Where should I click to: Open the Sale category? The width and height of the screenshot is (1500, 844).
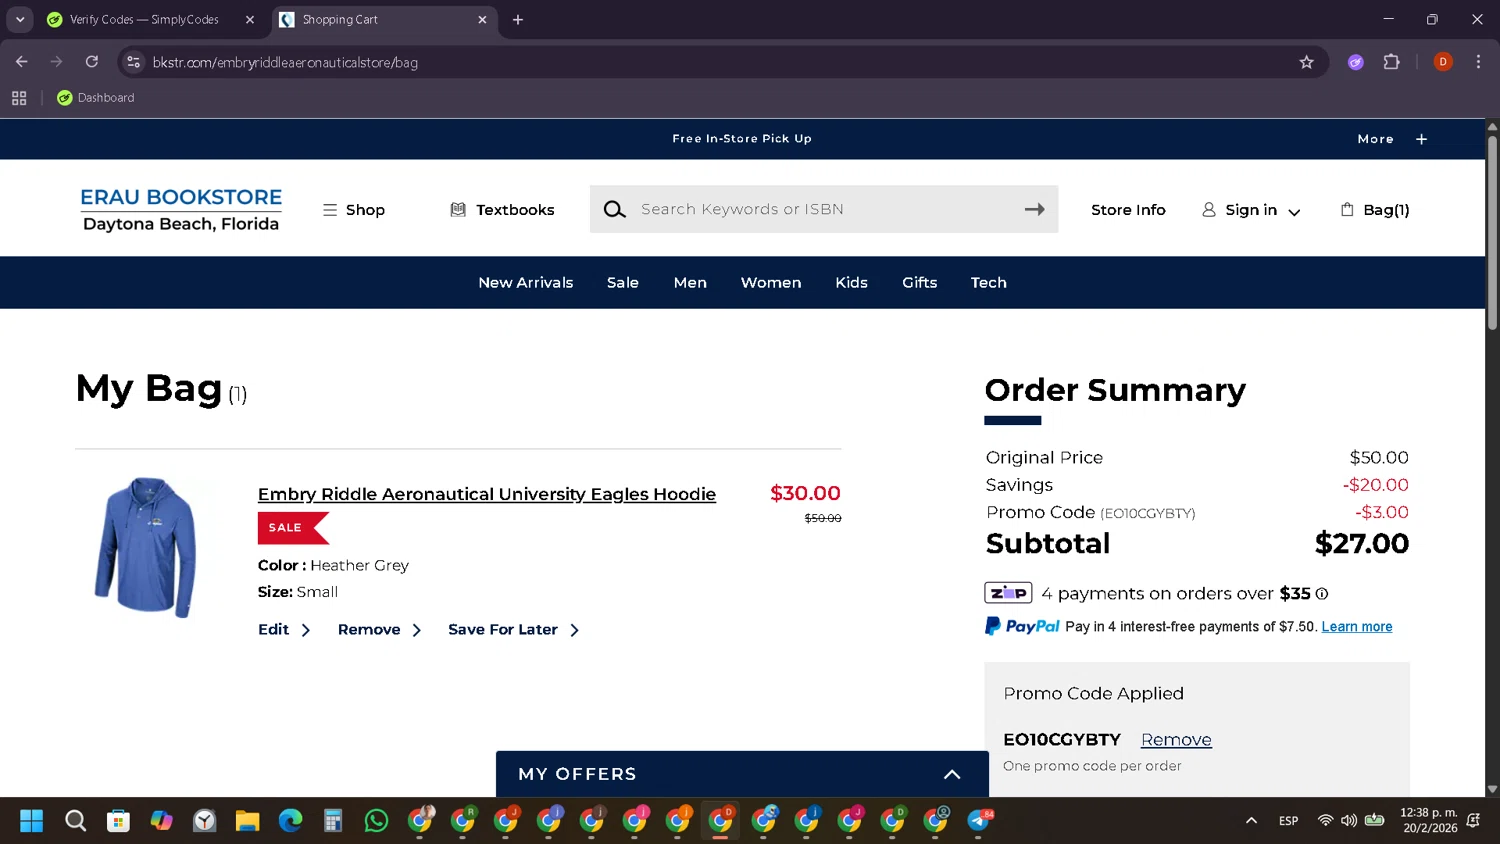pyautogui.click(x=623, y=283)
